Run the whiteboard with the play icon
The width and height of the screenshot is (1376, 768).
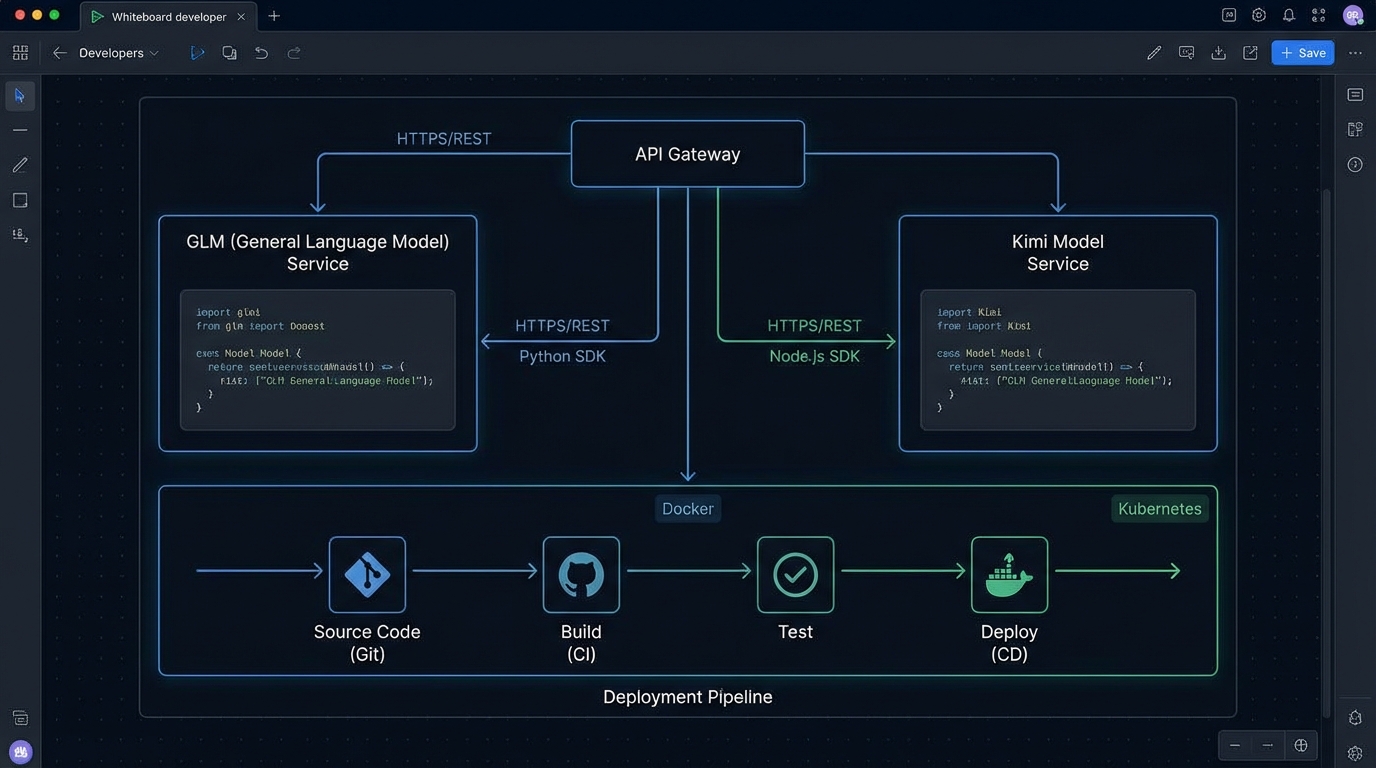point(197,52)
